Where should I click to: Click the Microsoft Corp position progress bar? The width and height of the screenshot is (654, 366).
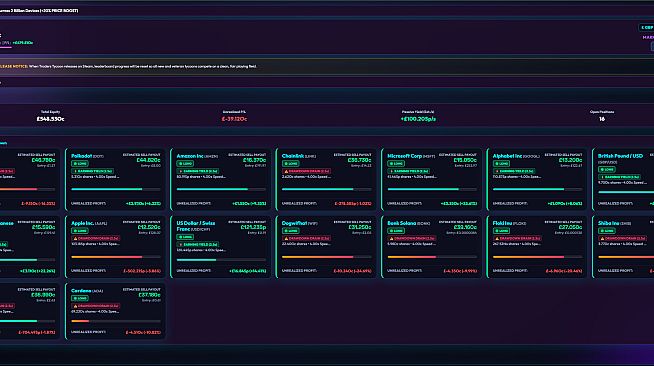[x=432, y=189]
